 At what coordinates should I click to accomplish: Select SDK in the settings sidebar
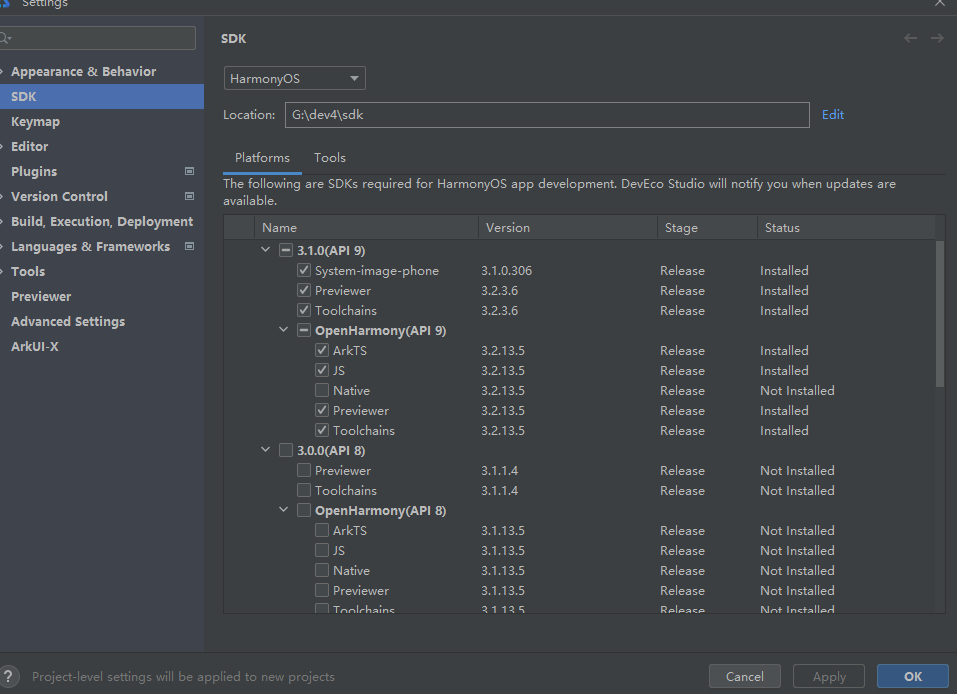[x=102, y=96]
